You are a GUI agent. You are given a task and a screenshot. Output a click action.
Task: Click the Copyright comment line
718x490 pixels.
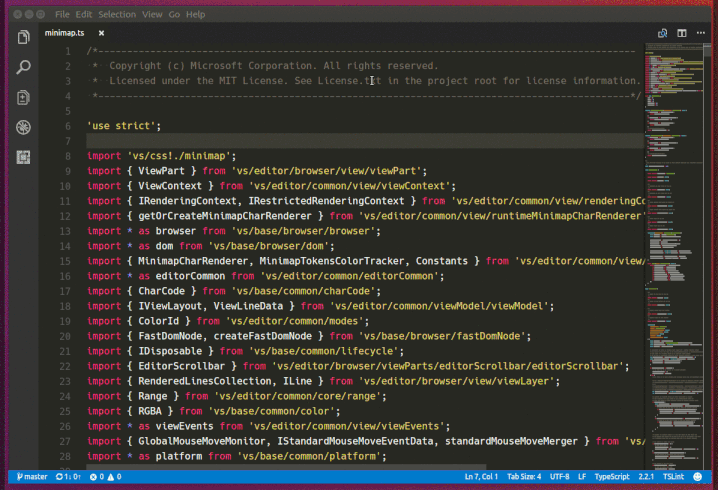(x=265, y=66)
